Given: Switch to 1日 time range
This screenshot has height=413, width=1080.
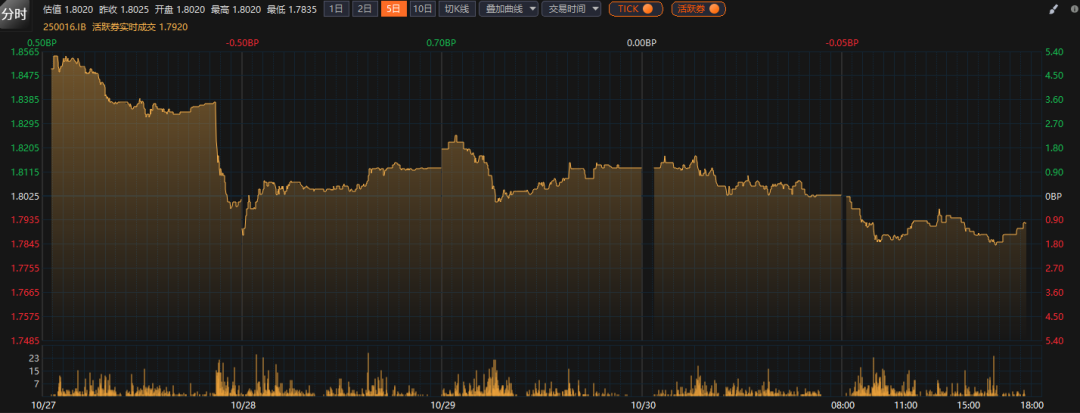Looking at the screenshot, I should click(337, 9).
